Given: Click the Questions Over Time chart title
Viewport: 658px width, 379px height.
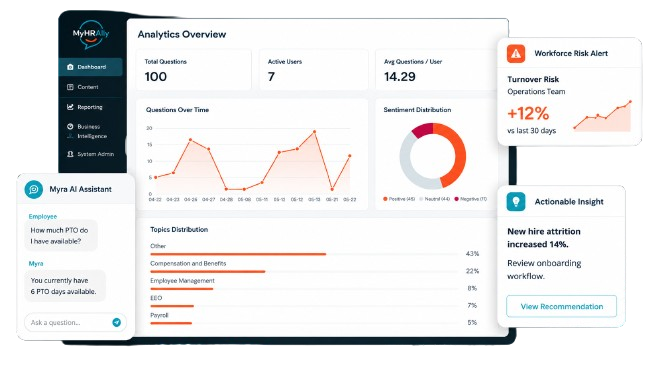Looking at the screenshot, I should [x=177, y=110].
